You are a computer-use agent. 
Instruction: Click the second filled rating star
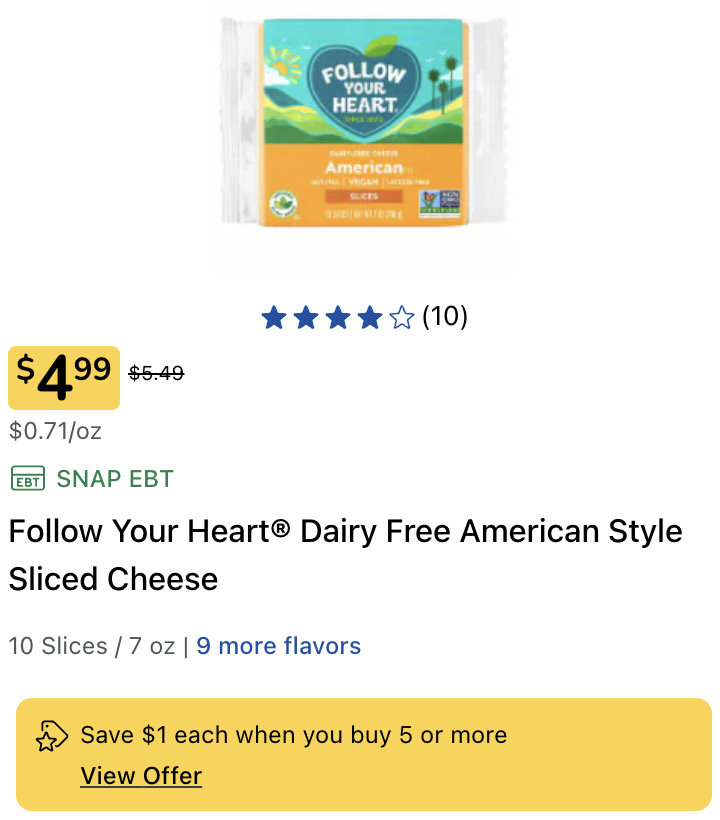306,317
